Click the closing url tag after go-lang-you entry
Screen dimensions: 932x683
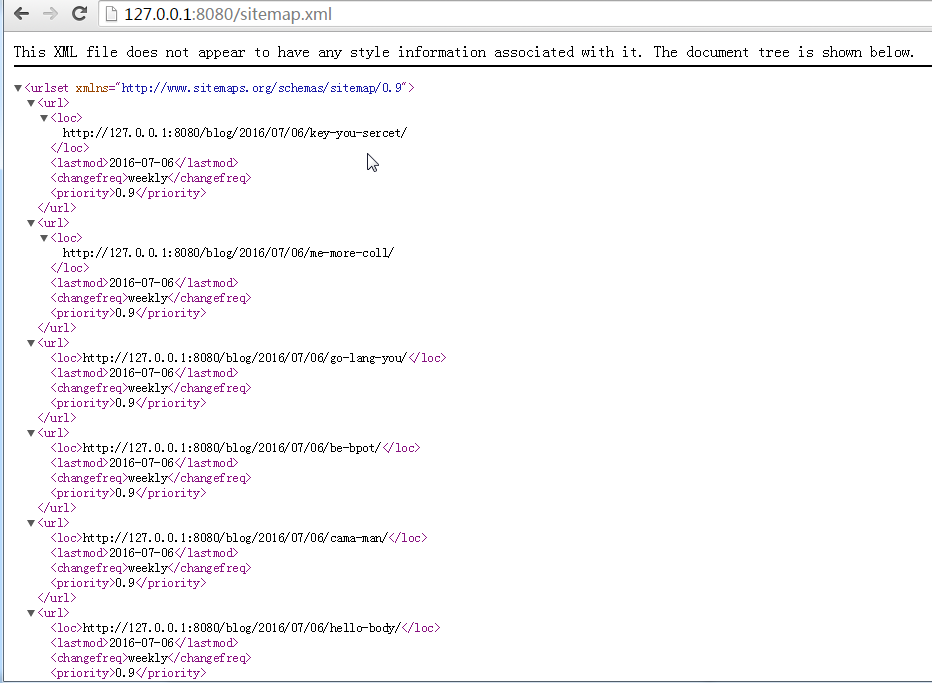coord(57,418)
